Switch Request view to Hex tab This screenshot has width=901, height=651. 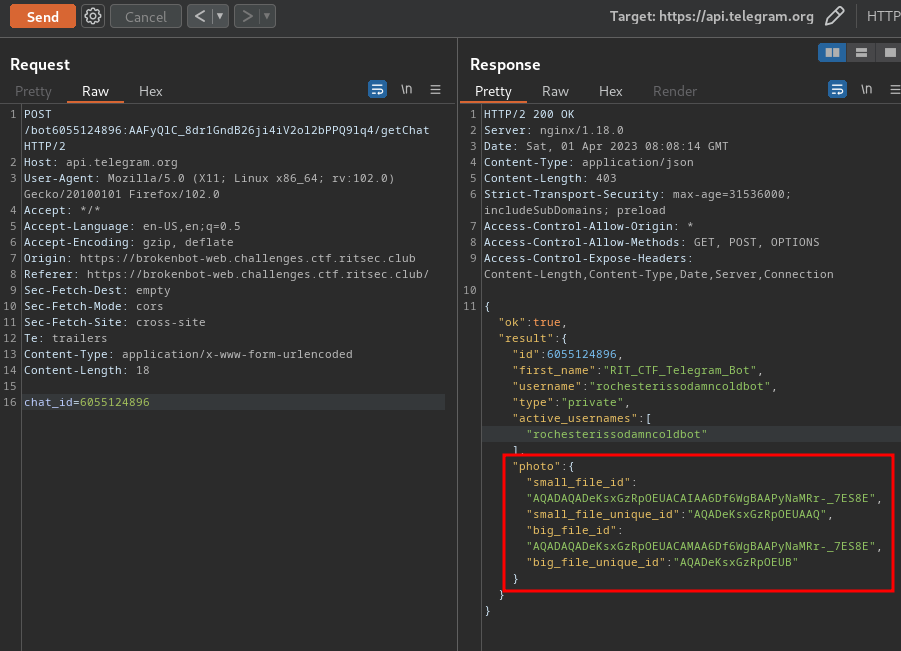click(151, 91)
